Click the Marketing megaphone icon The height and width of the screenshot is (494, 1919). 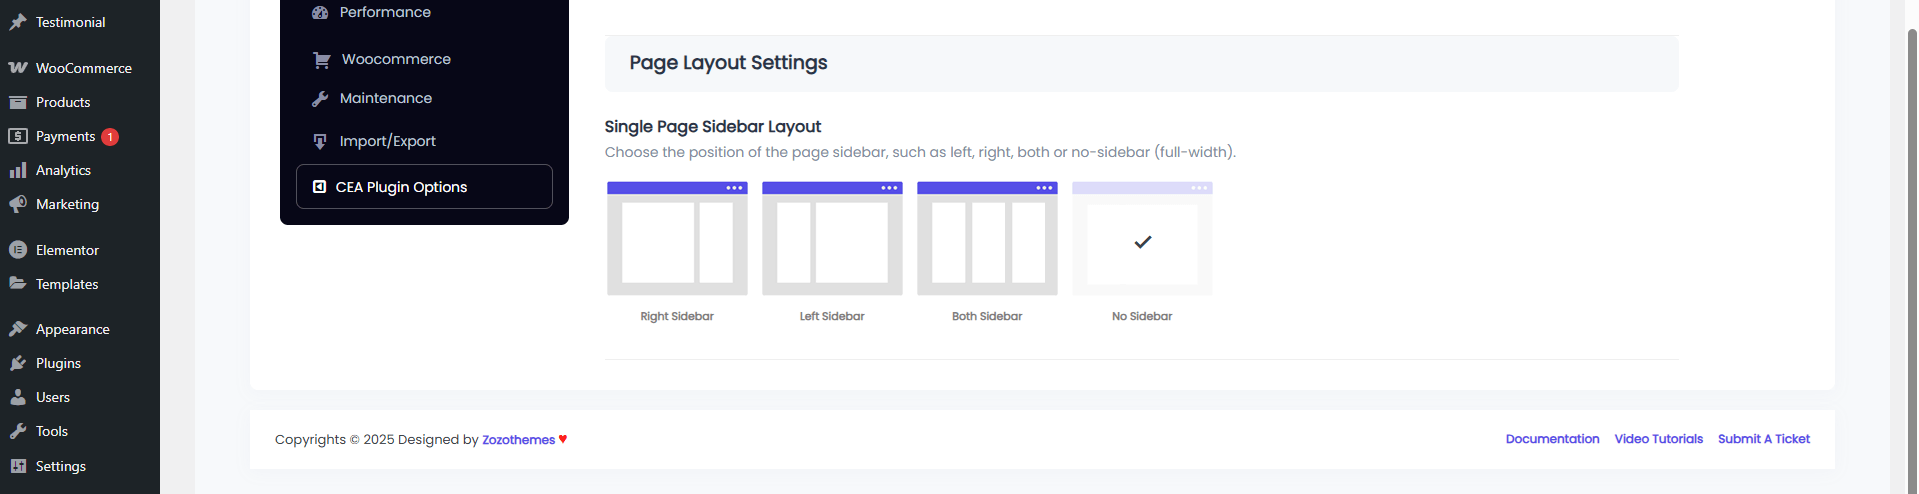[x=18, y=204]
